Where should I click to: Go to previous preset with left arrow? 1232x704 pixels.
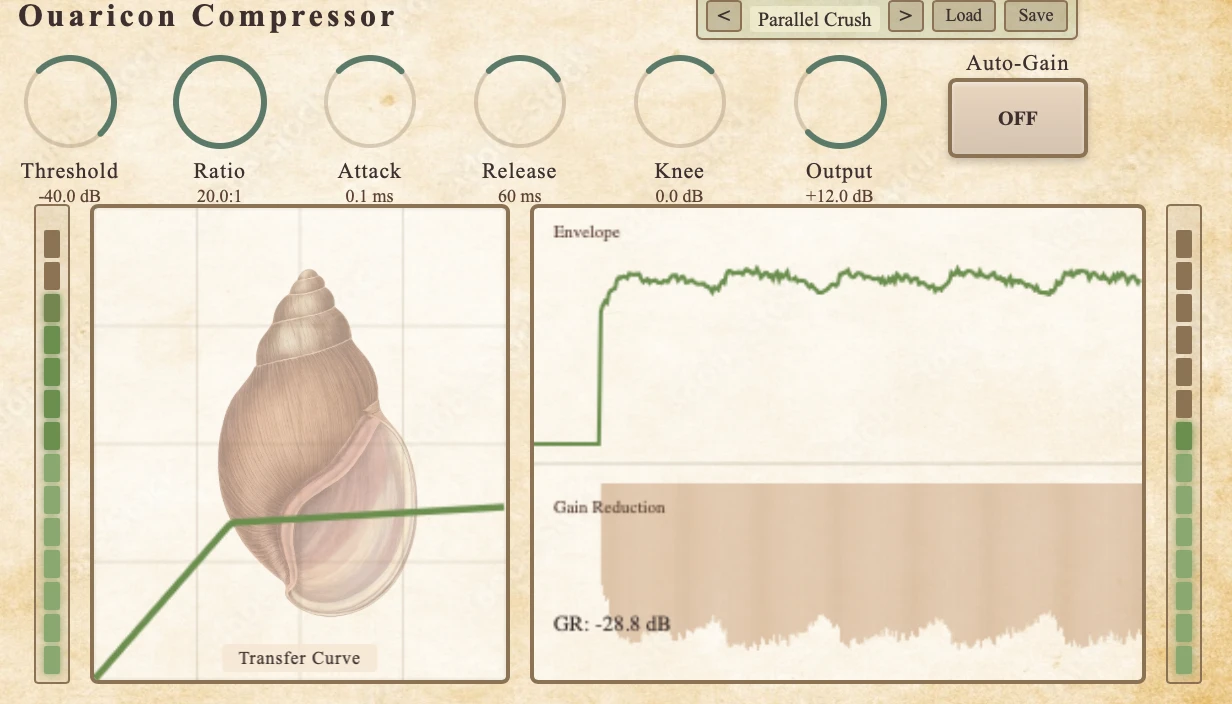(723, 17)
